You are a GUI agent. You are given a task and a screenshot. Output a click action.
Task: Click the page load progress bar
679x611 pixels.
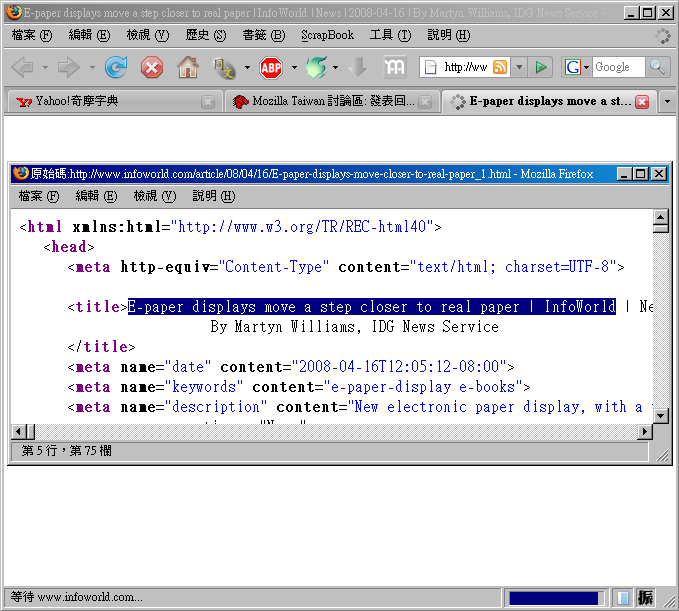(556, 598)
